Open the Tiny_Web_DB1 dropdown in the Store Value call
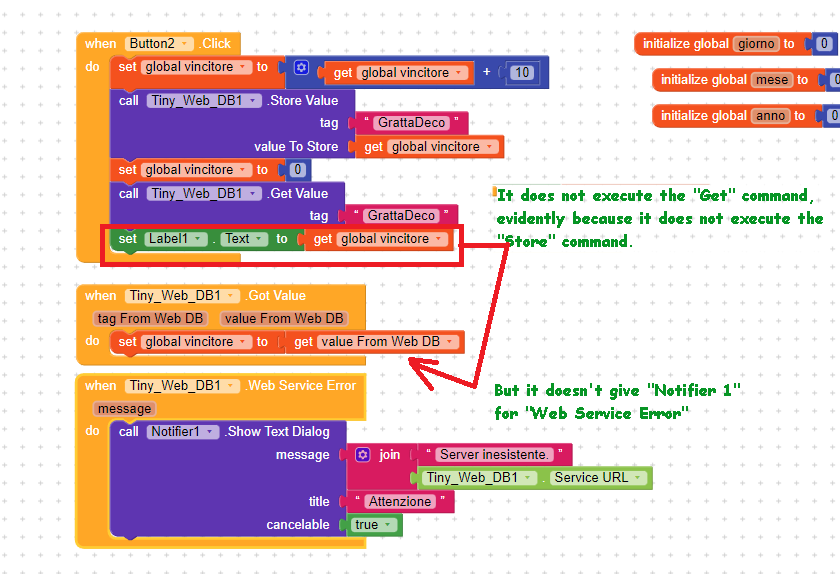Viewport: 840px width, 574px height. [252, 101]
